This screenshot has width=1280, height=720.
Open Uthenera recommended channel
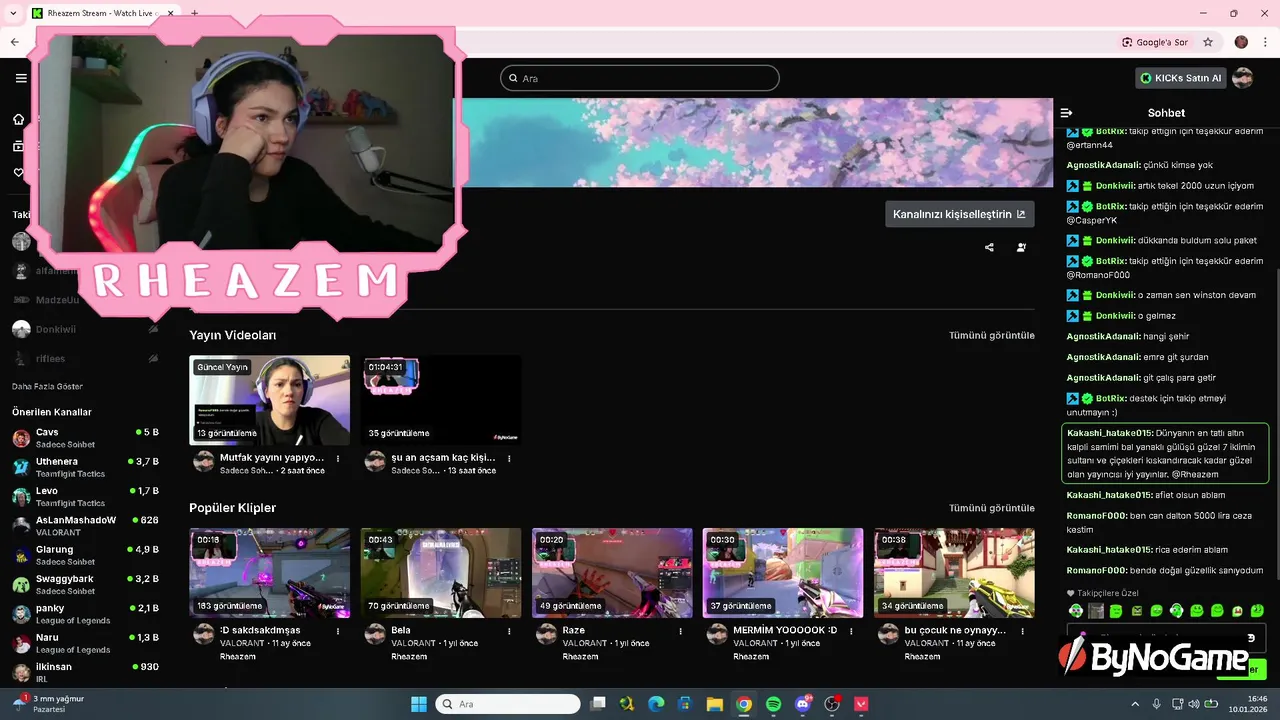coord(85,467)
